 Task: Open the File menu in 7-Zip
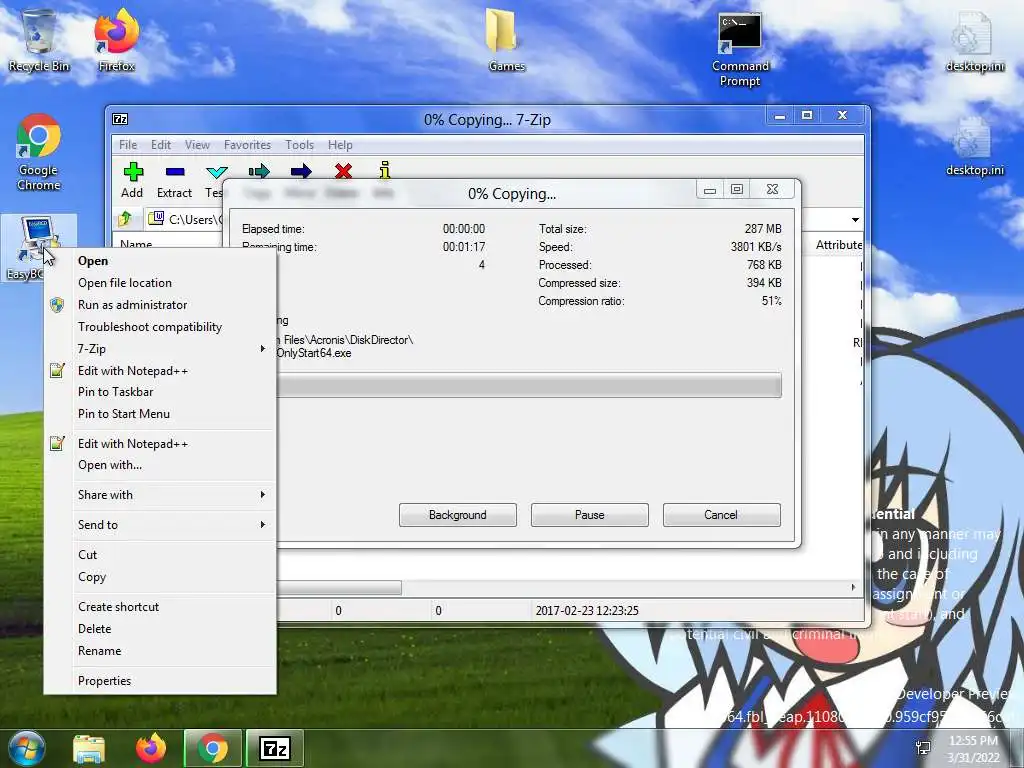128,145
